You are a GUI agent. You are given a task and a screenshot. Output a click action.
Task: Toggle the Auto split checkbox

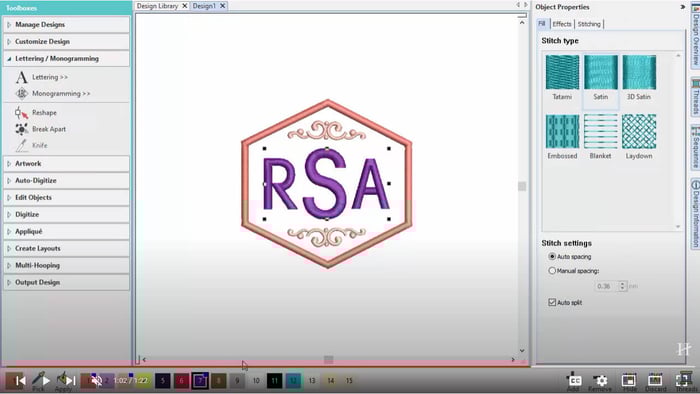(x=552, y=302)
